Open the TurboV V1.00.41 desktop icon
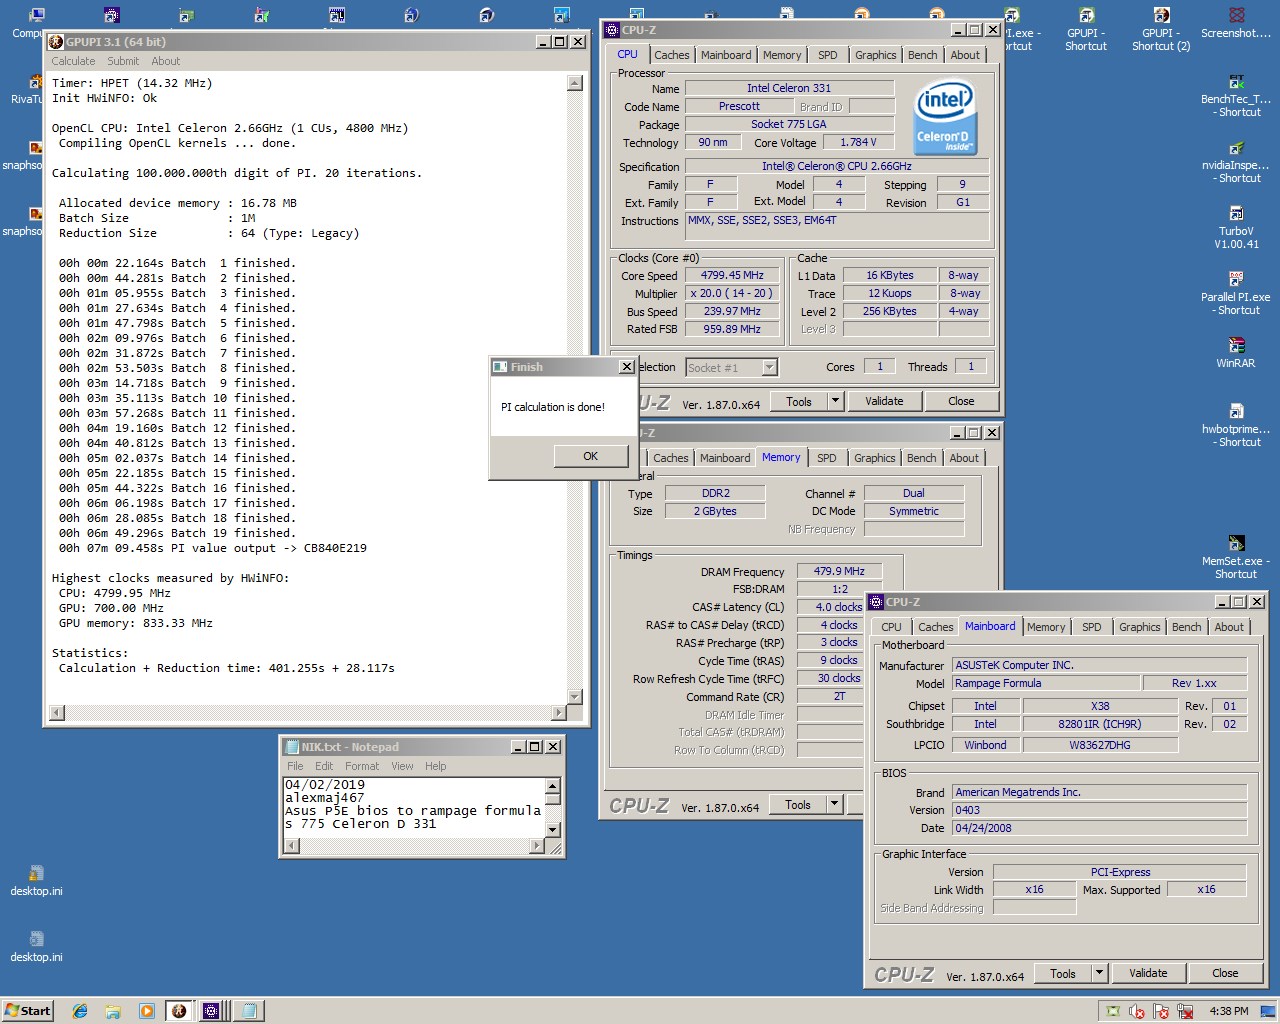The height and width of the screenshot is (1024, 1280). tap(1236, 228)
